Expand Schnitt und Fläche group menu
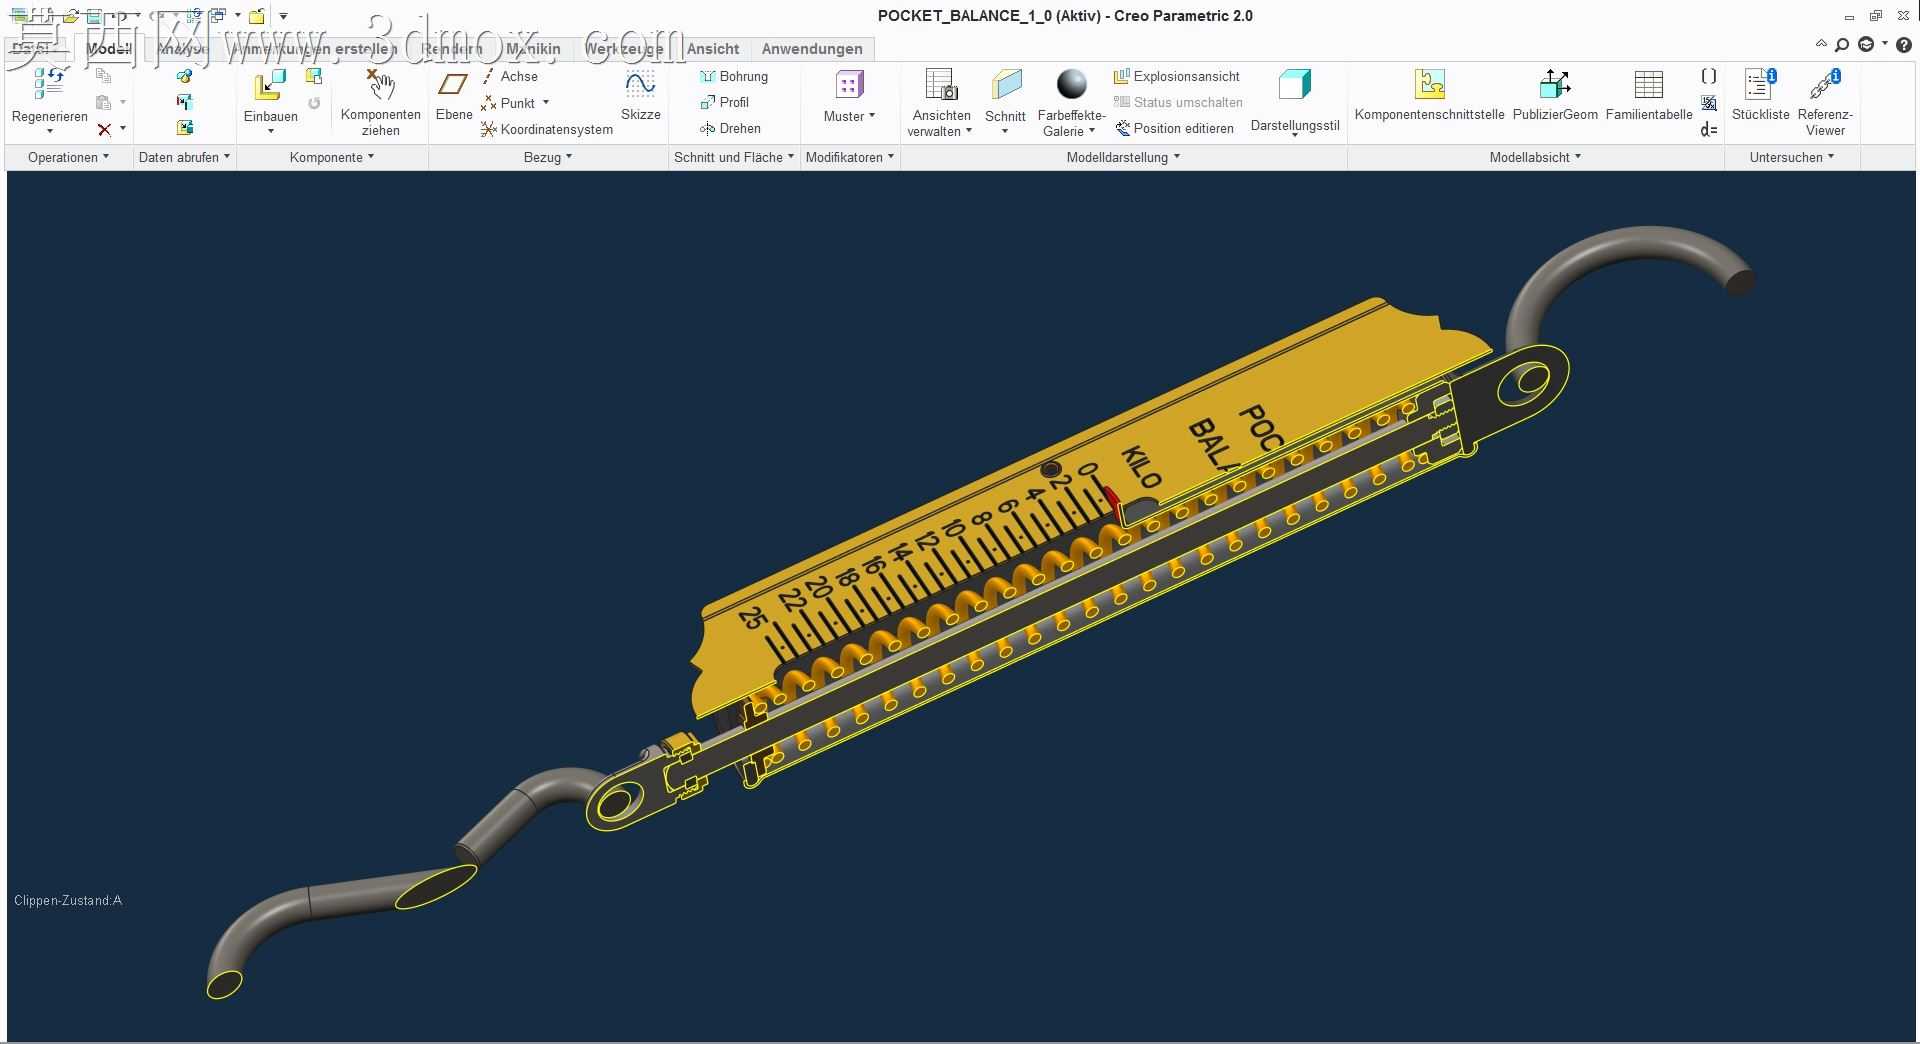 click(x=733, y=157)
